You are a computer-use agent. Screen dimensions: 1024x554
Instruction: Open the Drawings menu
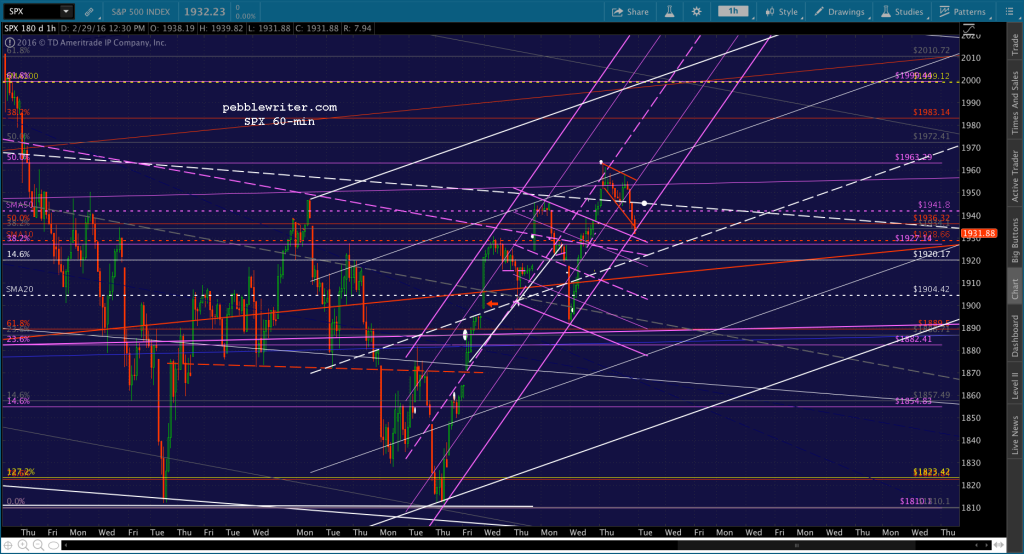840,12
